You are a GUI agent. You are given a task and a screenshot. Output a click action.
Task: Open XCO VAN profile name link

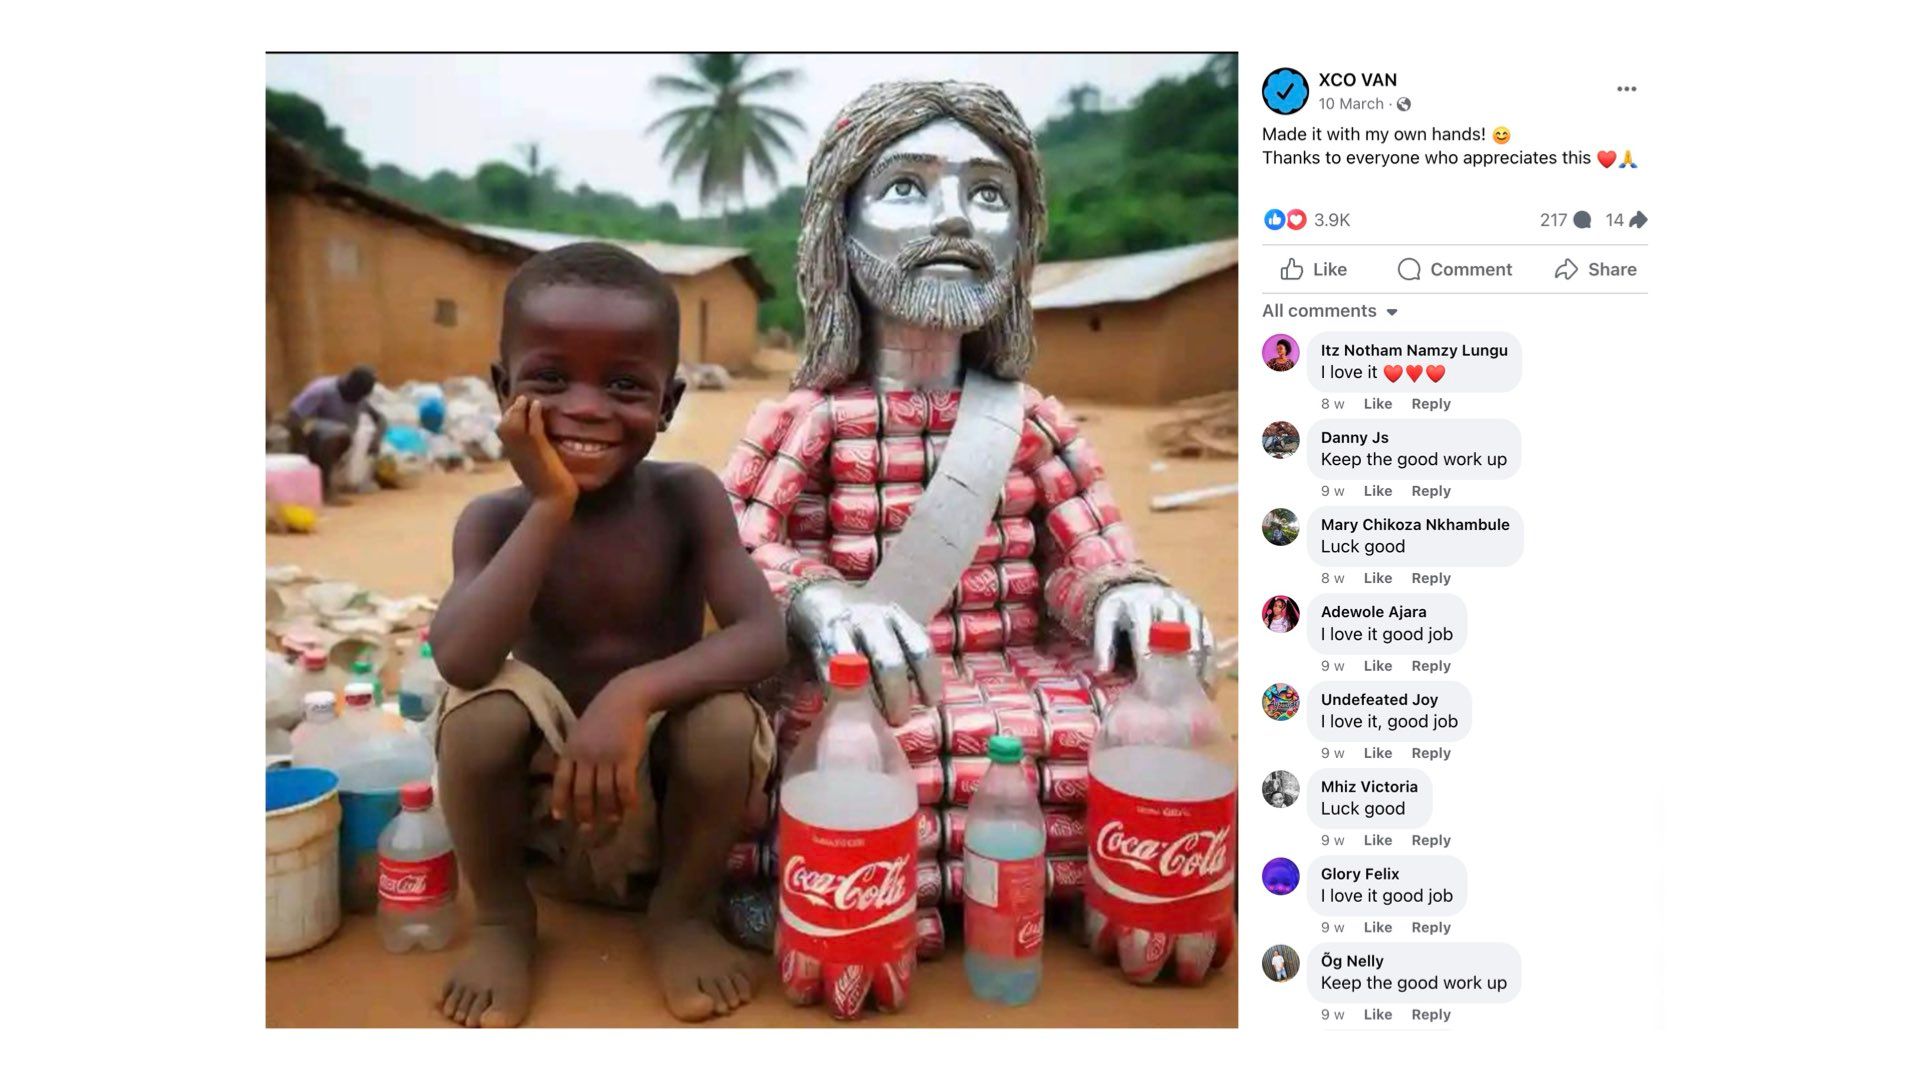tap(1357, 80)
